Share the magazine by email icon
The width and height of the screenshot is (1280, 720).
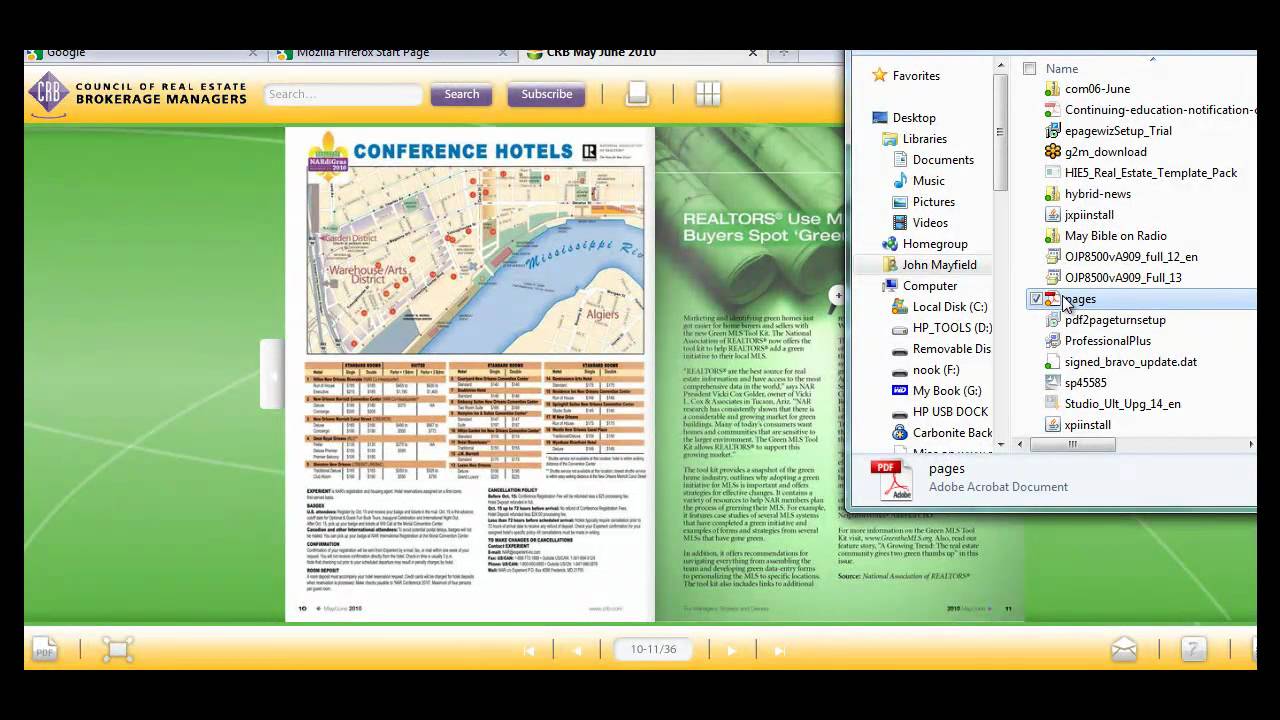pos(1124,650)
